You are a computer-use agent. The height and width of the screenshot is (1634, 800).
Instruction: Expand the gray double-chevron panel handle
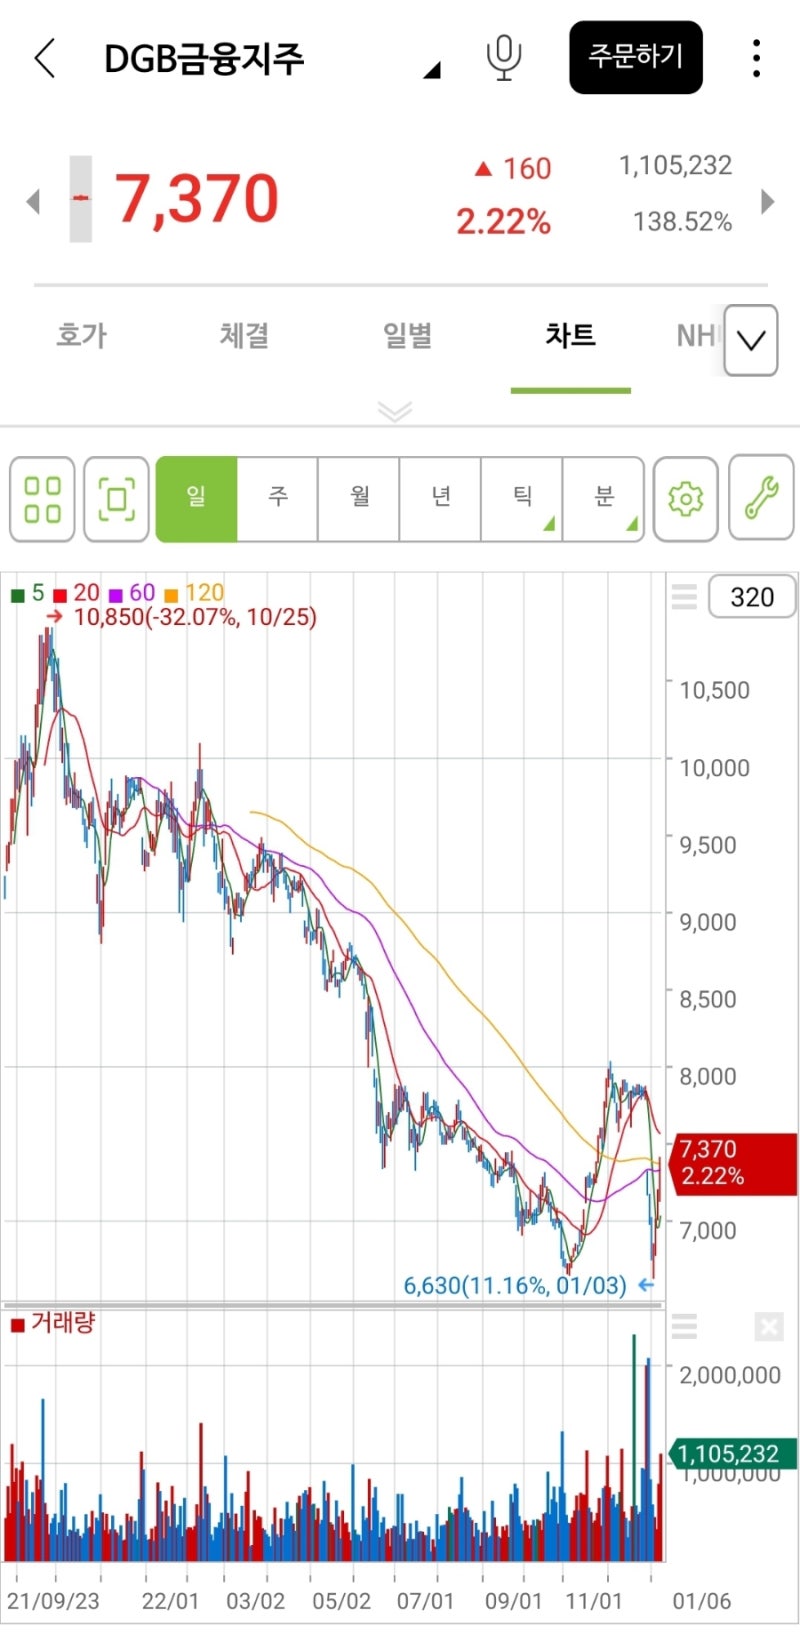coord(395,411)
